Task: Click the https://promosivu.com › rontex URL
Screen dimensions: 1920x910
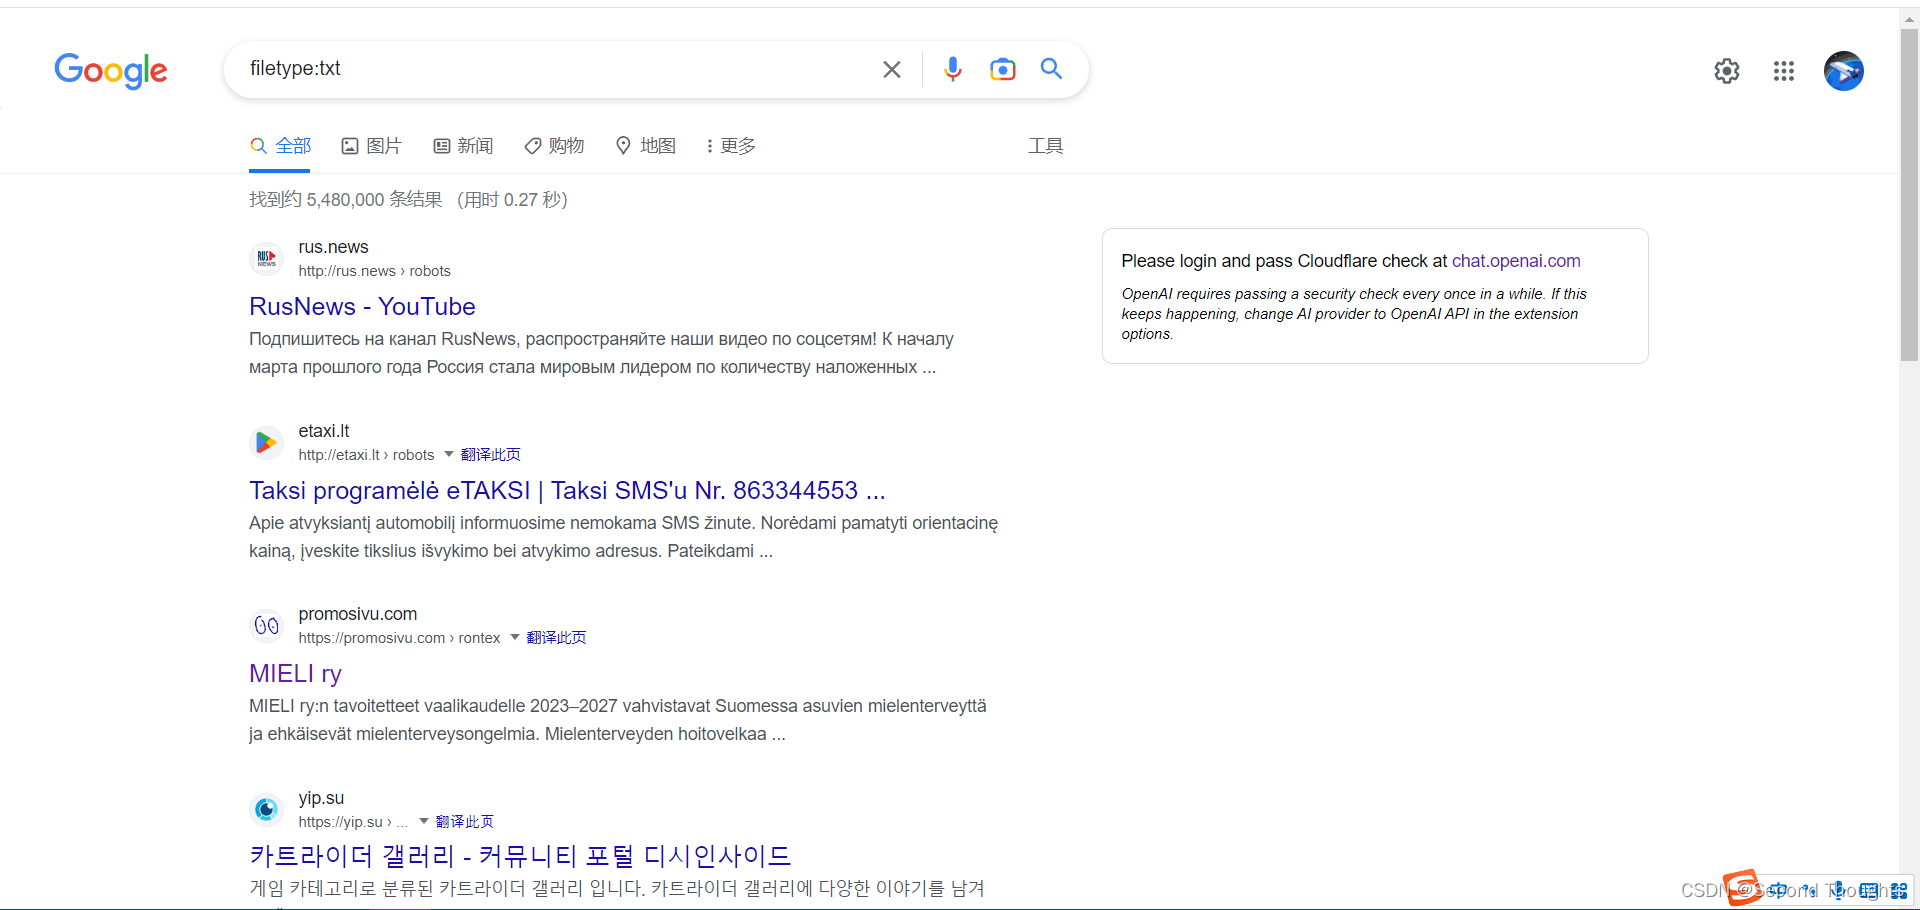Action: point(399,638)
